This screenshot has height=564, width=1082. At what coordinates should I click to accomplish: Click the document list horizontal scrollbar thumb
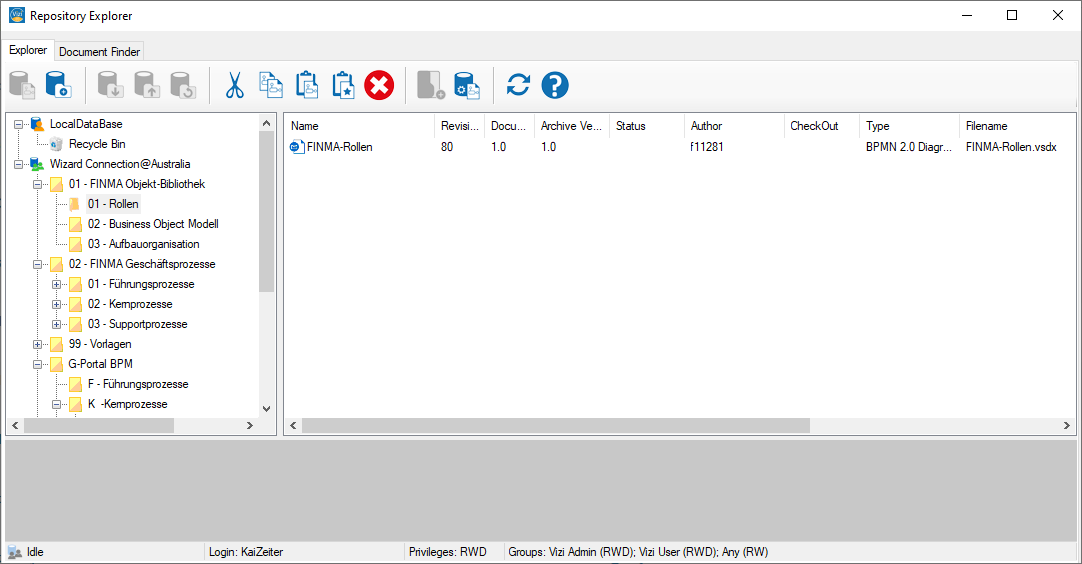click(x=555, y=426)
